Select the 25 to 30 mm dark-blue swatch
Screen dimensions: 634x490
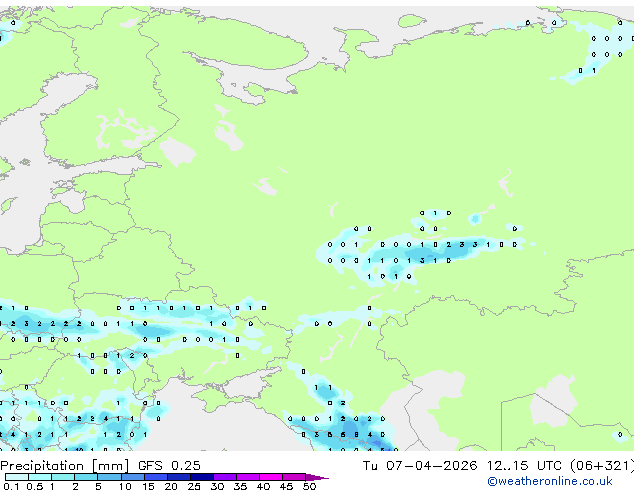201,477
